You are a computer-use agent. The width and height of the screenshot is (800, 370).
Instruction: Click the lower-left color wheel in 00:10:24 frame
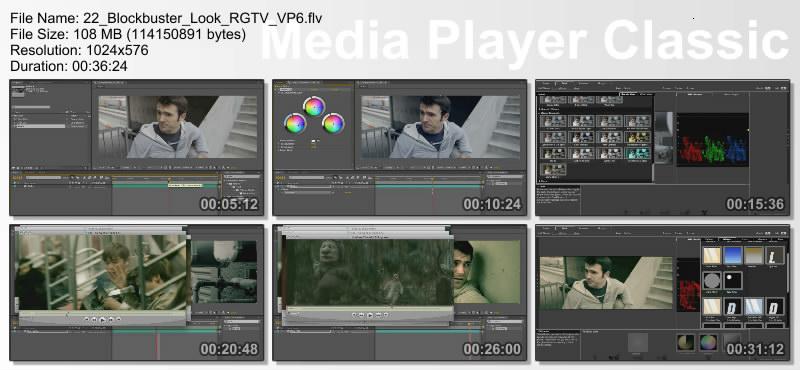pos(295,124)
